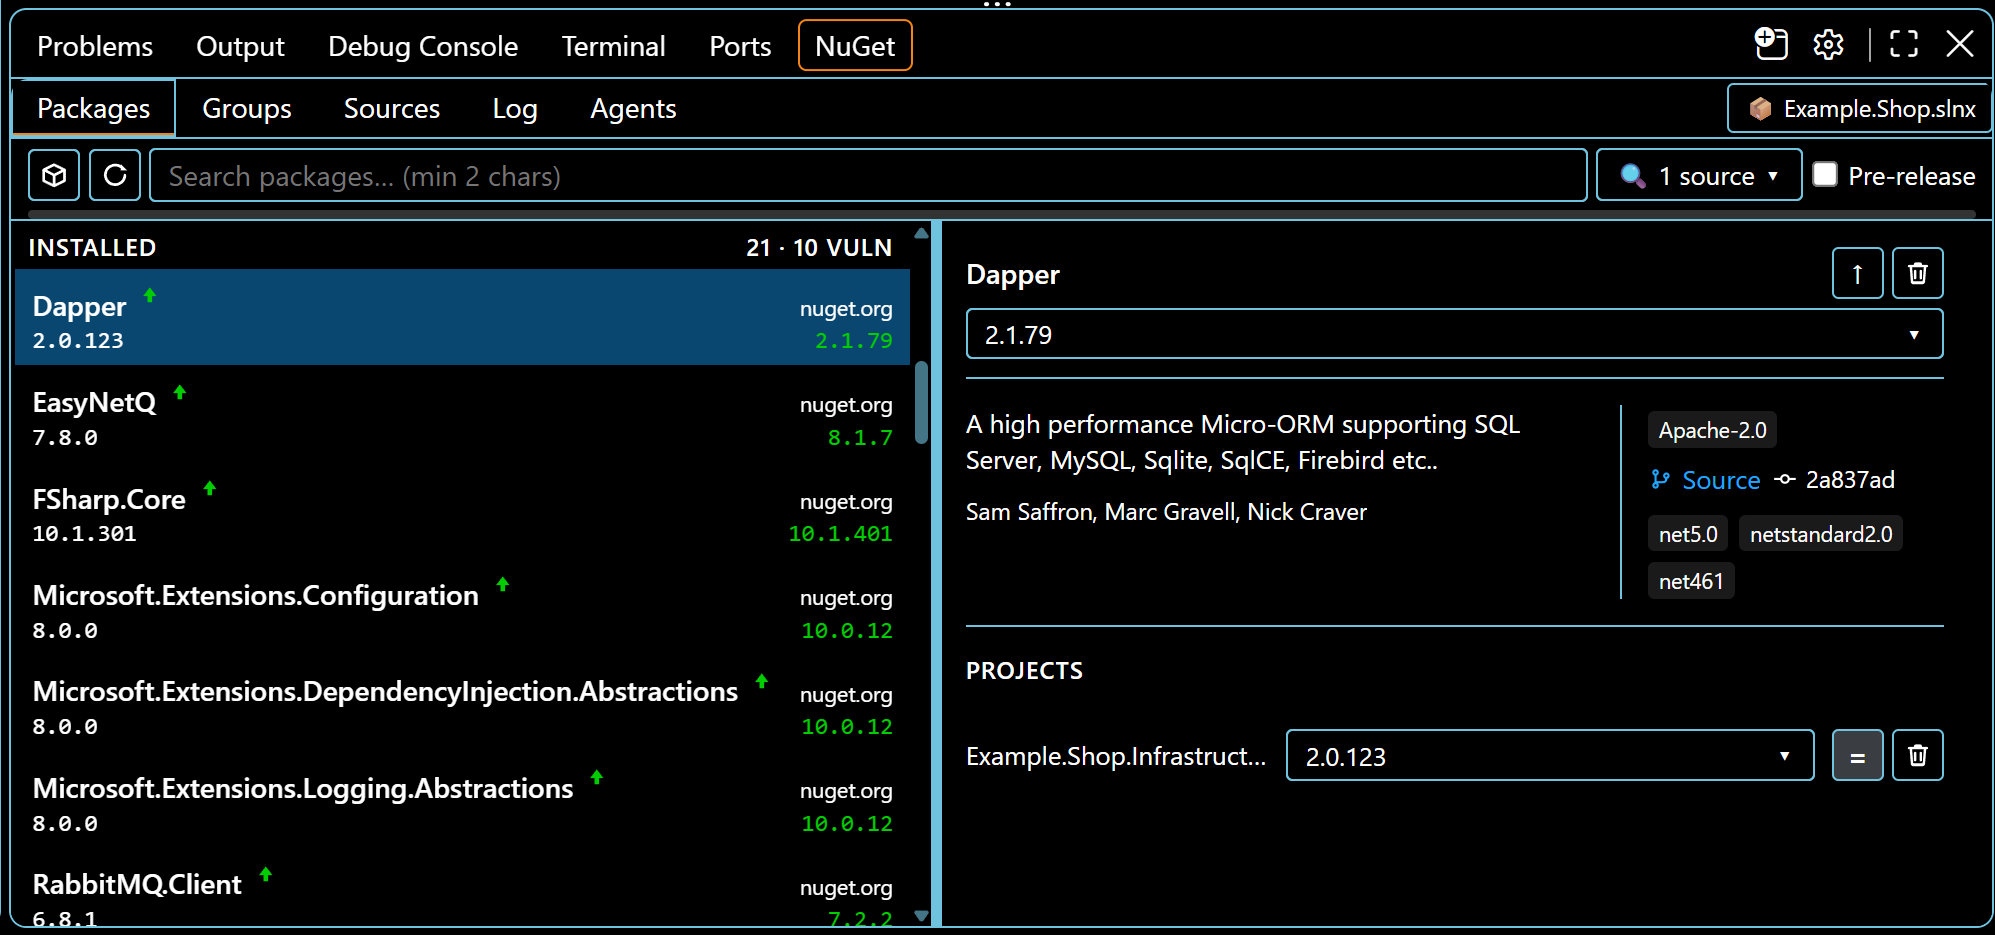This screenshot has width=1995, height=935.
Task: Uninstall Dapper using the top trash icon
Action: [x=1917, y=273]
